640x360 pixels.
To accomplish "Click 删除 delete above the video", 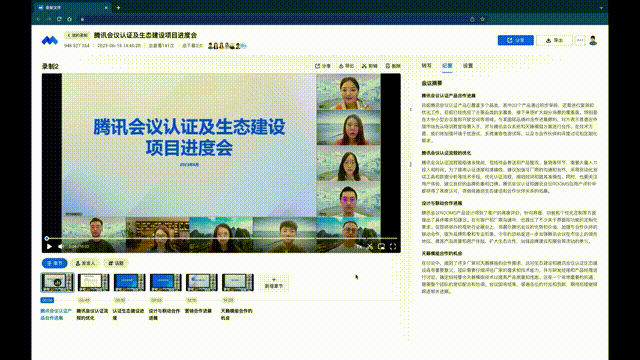I will click(x=393, y=66).
